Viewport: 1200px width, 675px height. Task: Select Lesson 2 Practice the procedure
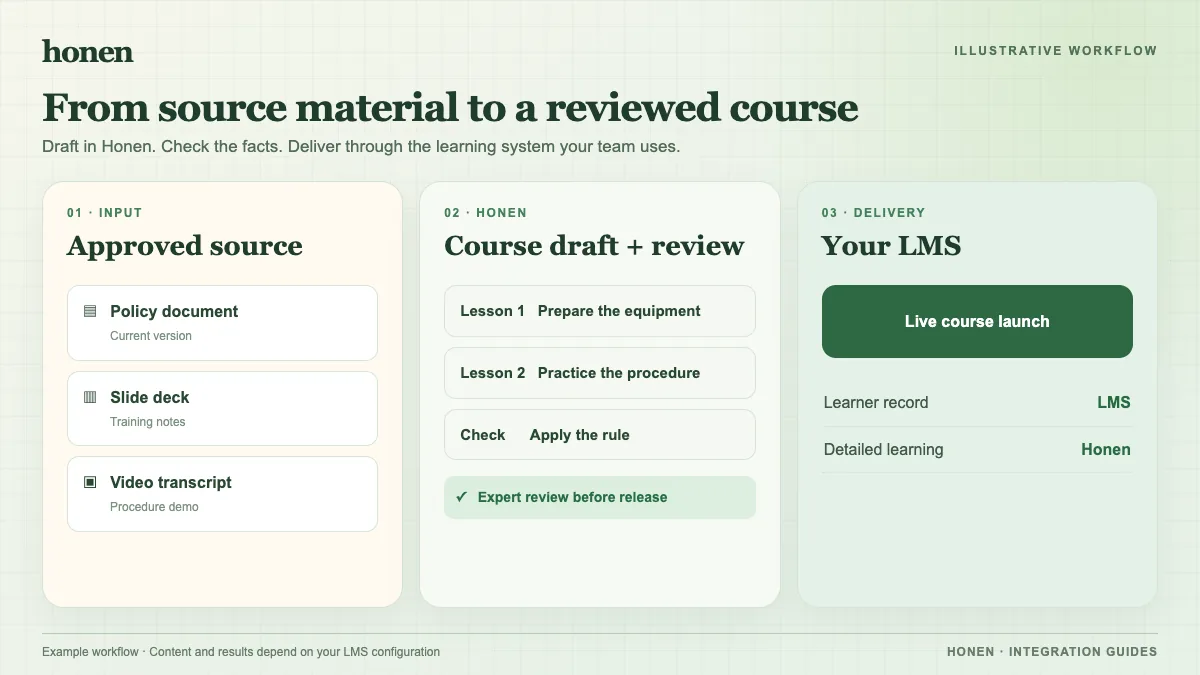600,373
